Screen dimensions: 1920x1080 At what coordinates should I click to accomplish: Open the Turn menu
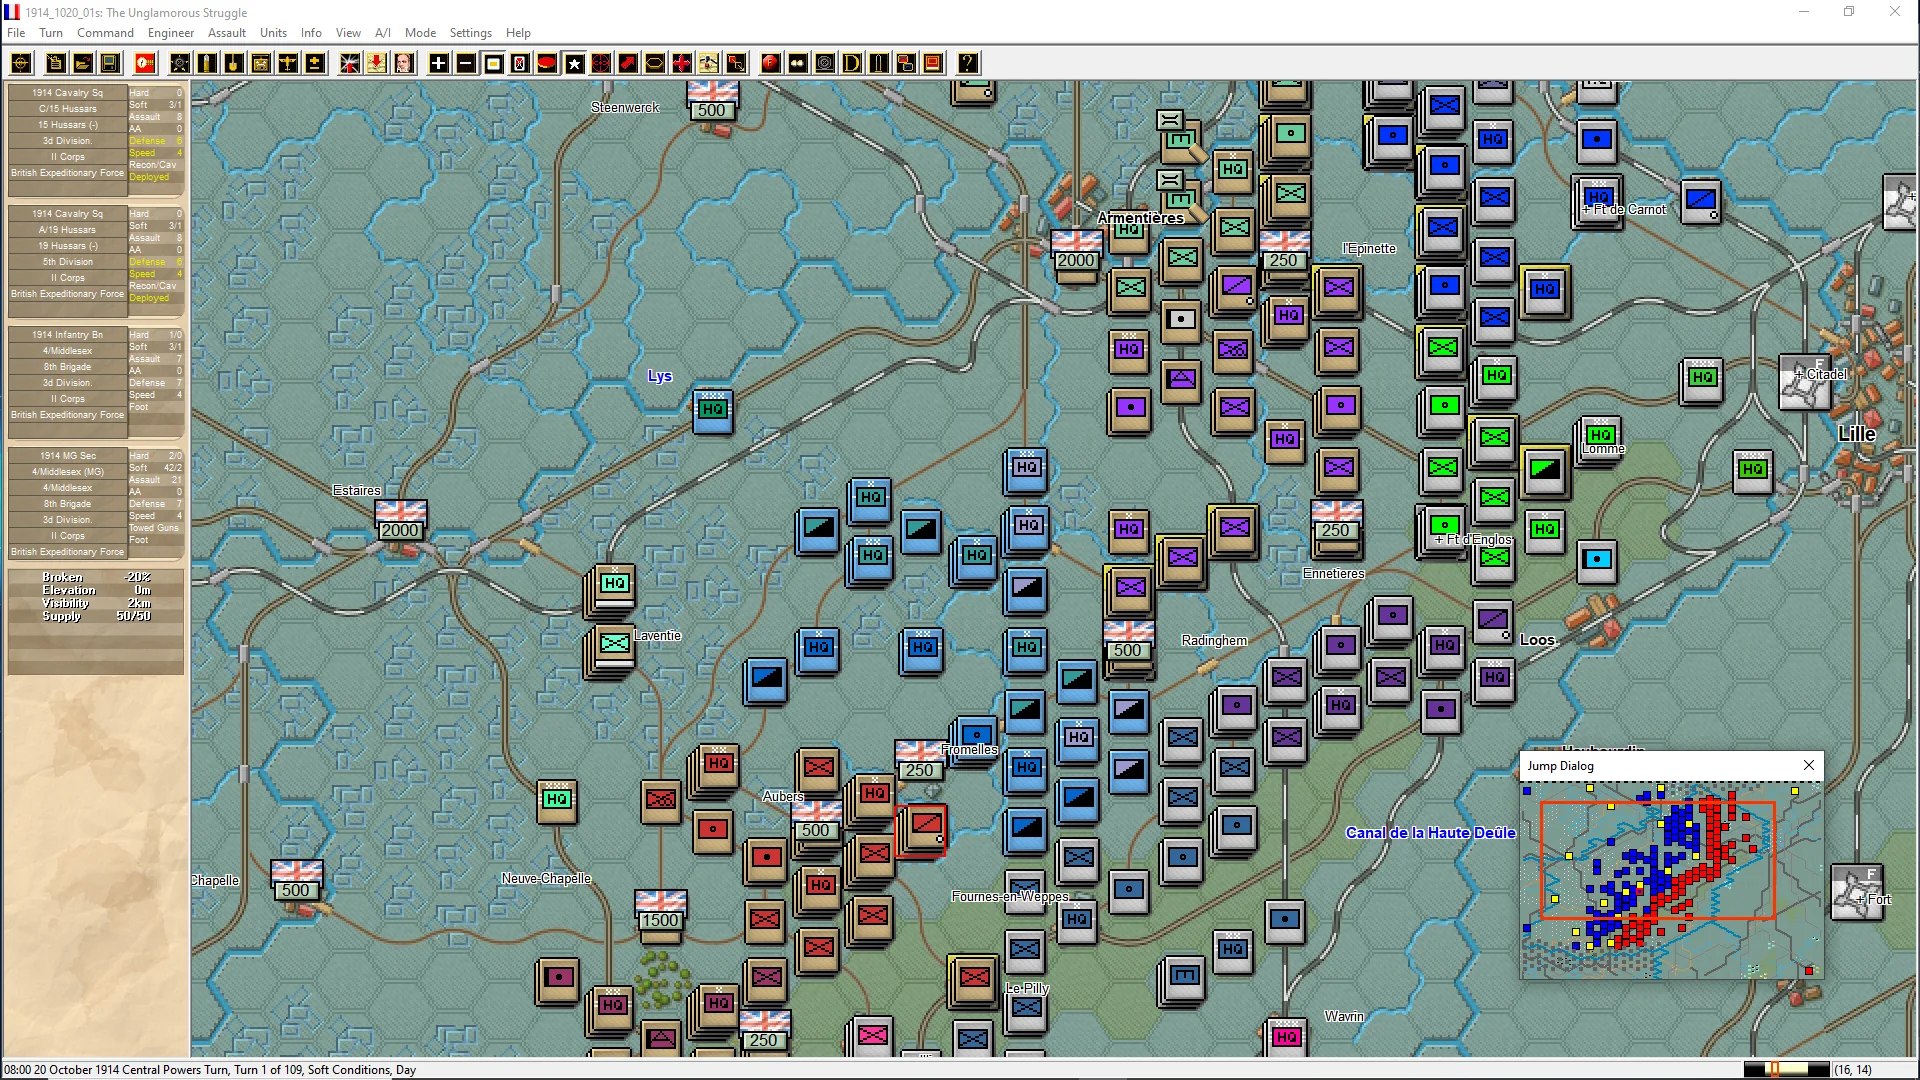pos(51,33)
